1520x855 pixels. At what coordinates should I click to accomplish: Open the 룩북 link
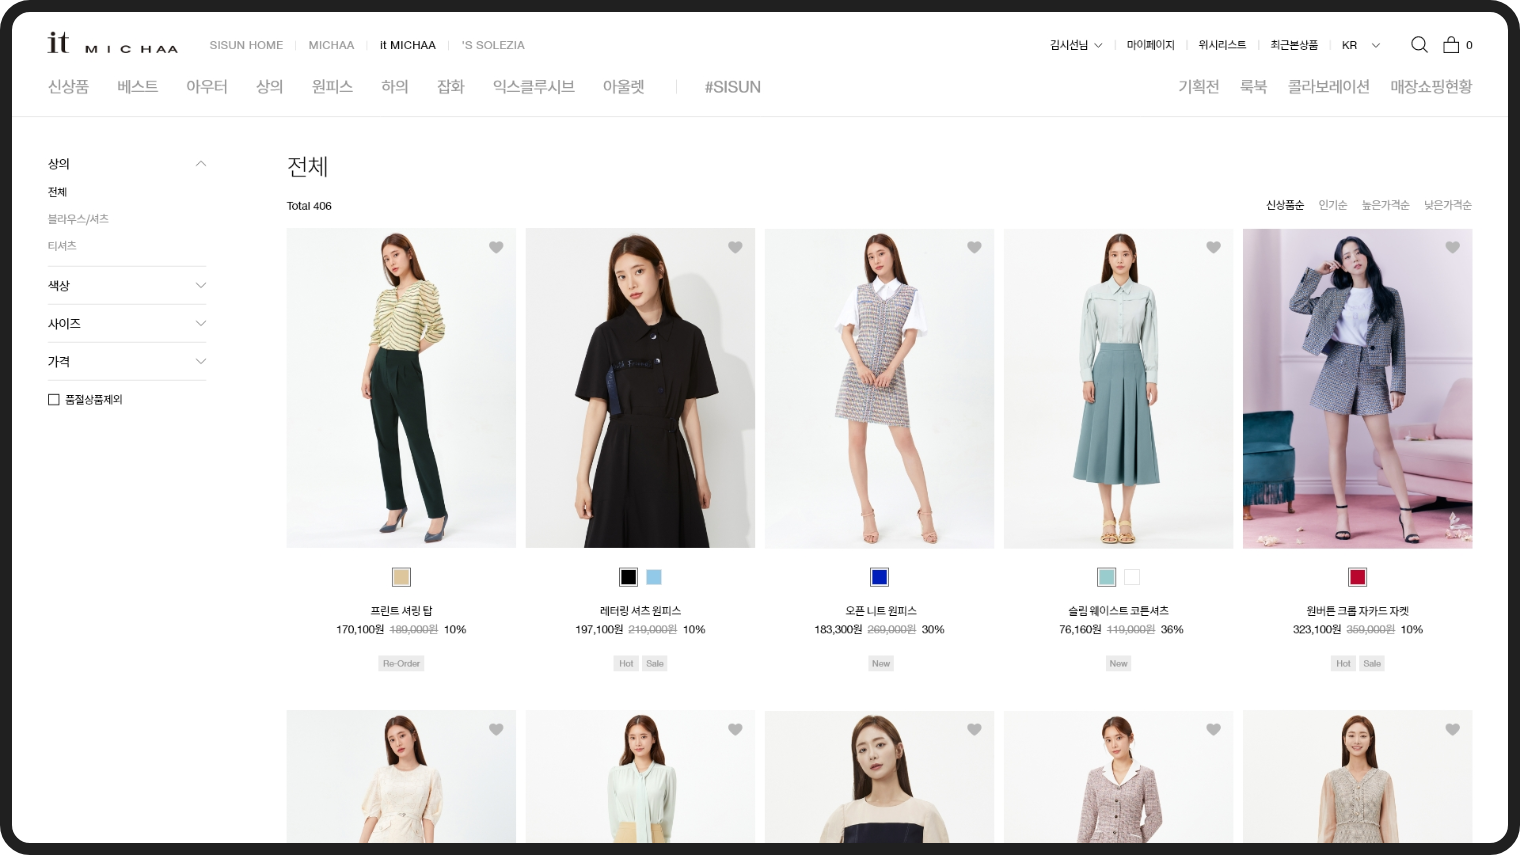coord(1253,87)
